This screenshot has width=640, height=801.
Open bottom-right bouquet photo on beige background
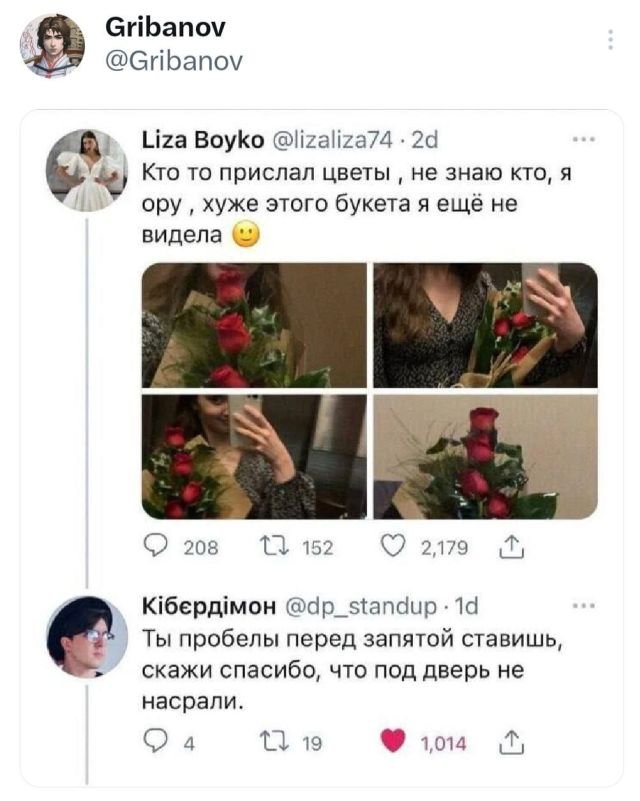[485, 456]
